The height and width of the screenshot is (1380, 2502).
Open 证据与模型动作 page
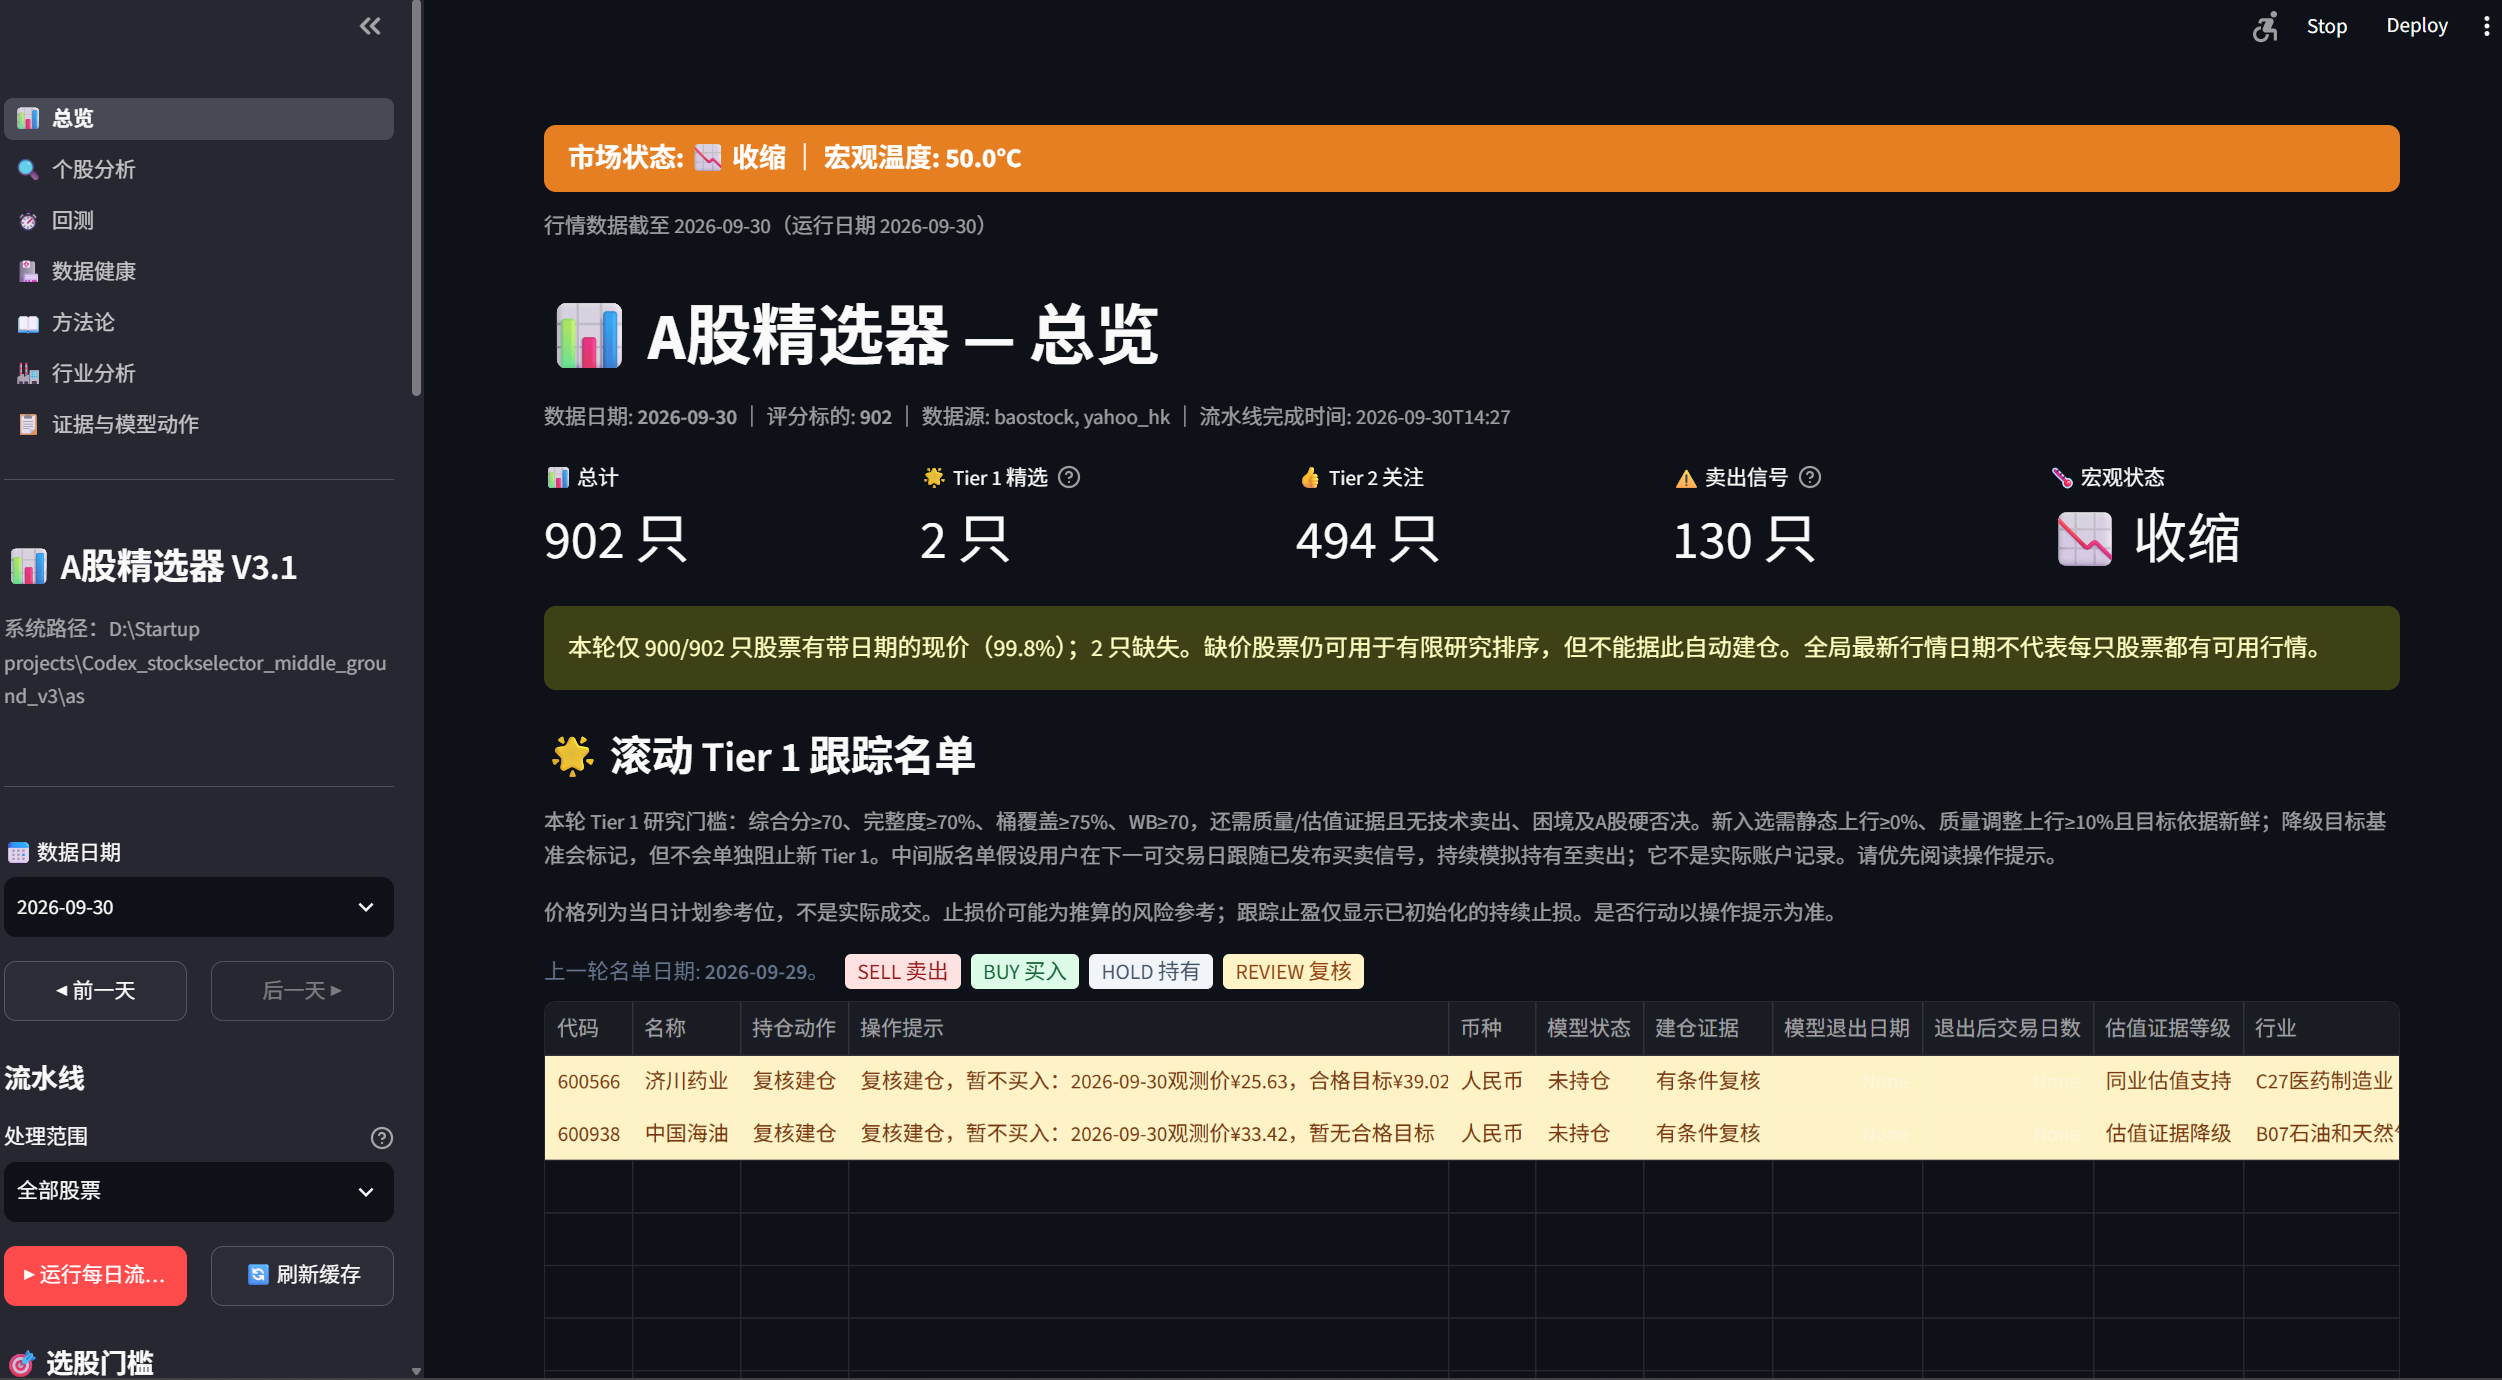(x=199, y=424)
